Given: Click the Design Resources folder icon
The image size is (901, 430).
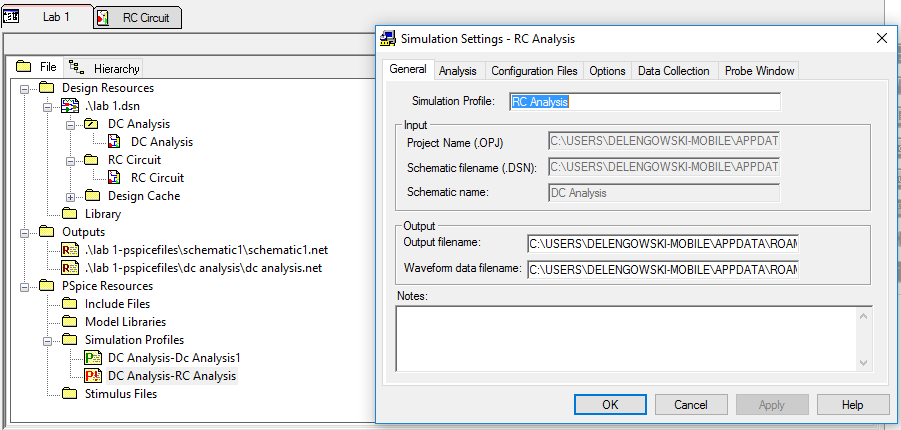Looking at the screenshot, I should tap(46, 88).
